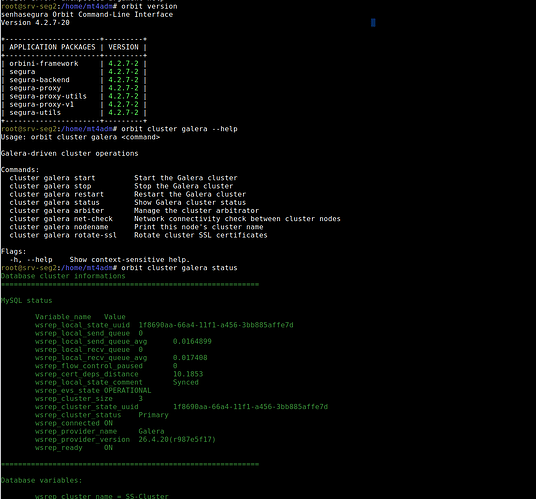Click the 'APPLICATION PACKAGES' table header
Viewport: 536px width, 499px height.
point(52,47)
